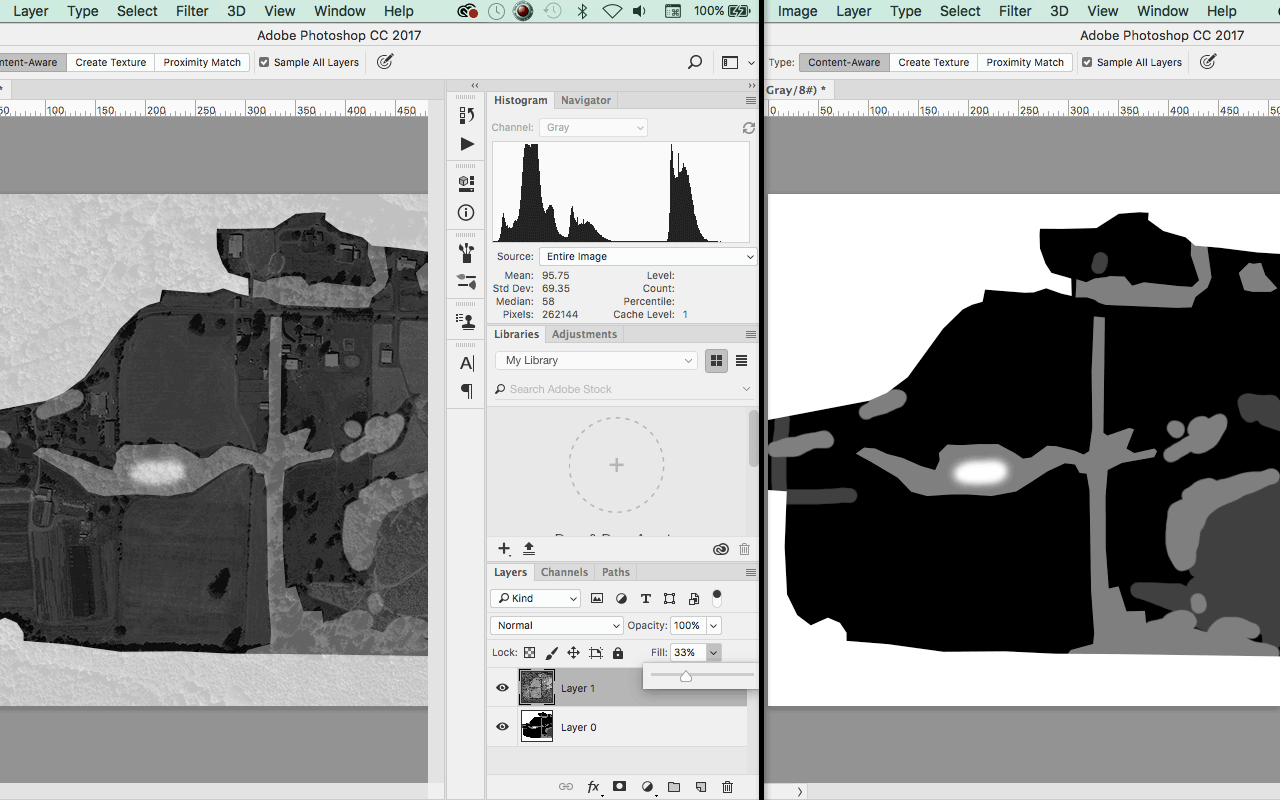Image resolution: width=1280 pixels, height=800 pixels.
Task: Open the History panel icon in the dock
Action: [466, 116]
